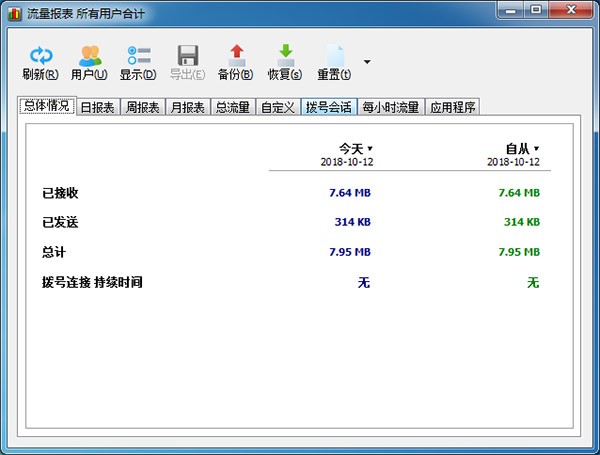
Task: Expand the toolbar overflow arrow after 重置
Action: click(367, 62)
